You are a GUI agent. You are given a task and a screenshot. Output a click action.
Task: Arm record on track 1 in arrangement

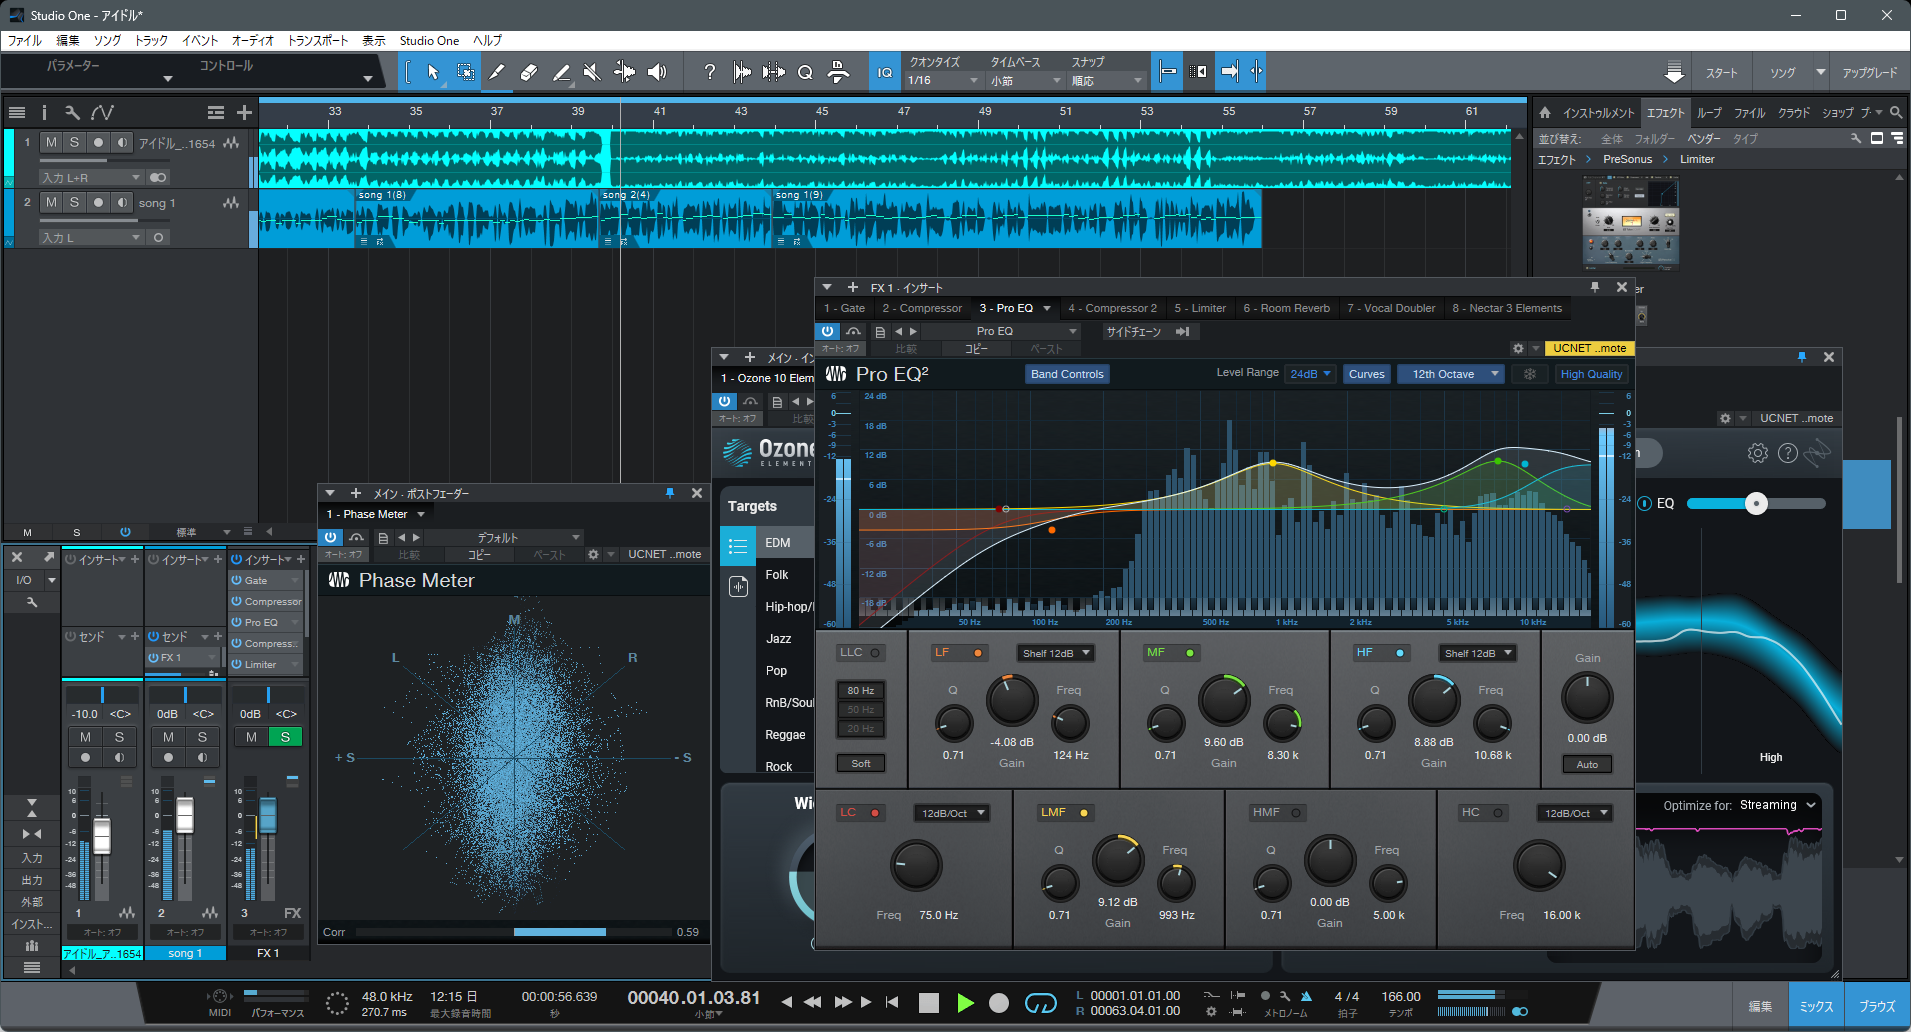(x=98, y=143)
